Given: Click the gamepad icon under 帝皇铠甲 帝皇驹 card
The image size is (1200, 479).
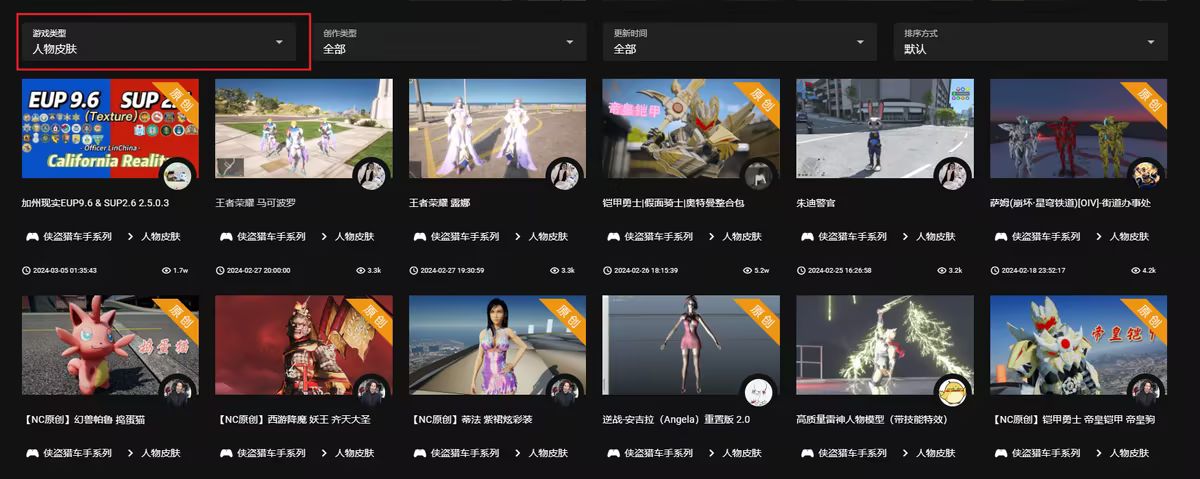Looking at the screenshot, I should point(1001,453).
